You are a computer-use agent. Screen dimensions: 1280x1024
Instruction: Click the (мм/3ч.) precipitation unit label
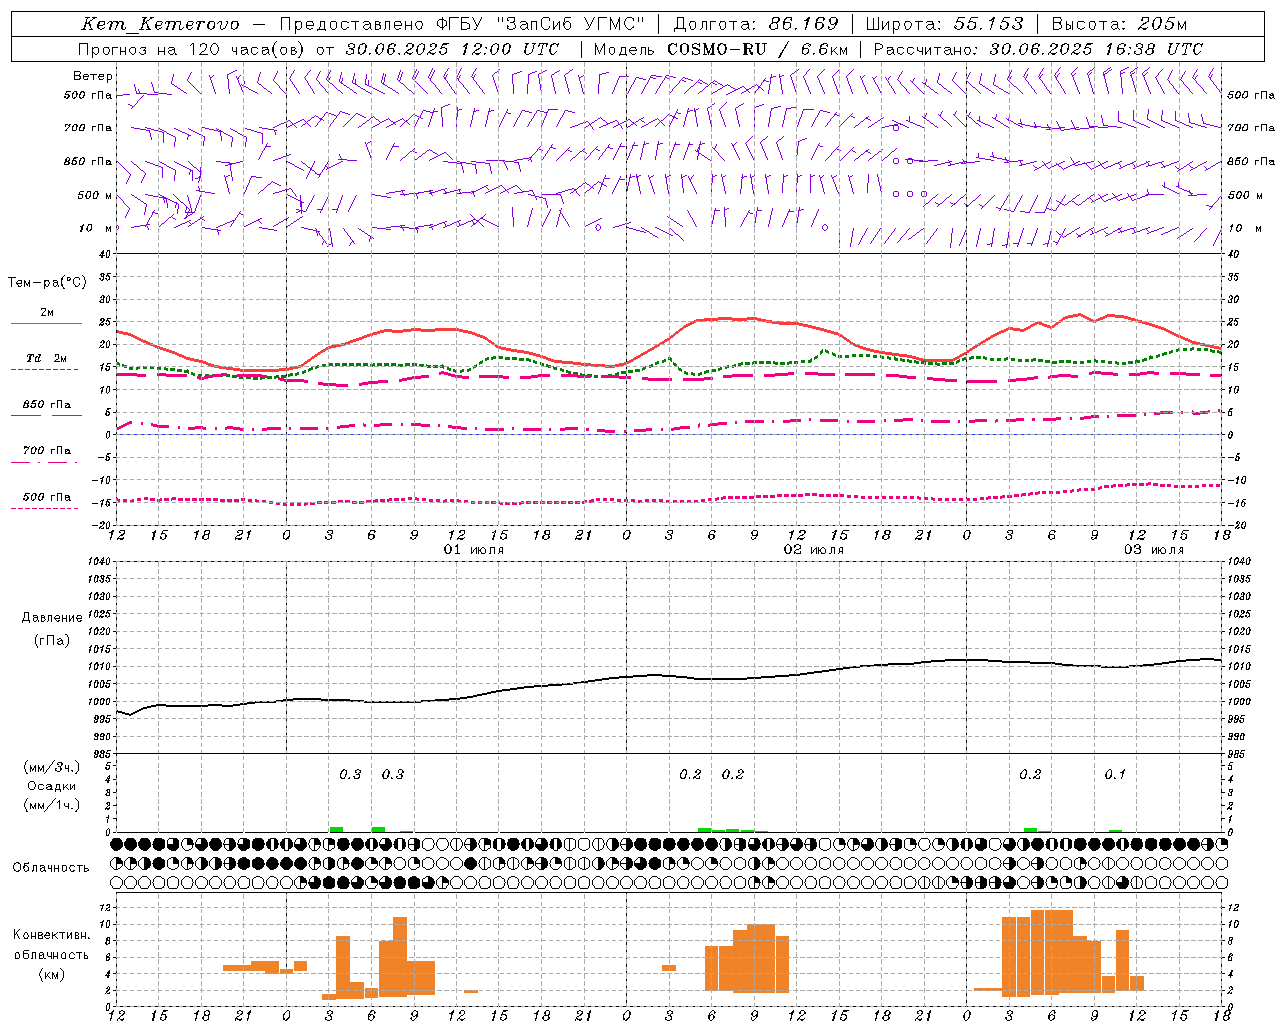pos(52,768)
